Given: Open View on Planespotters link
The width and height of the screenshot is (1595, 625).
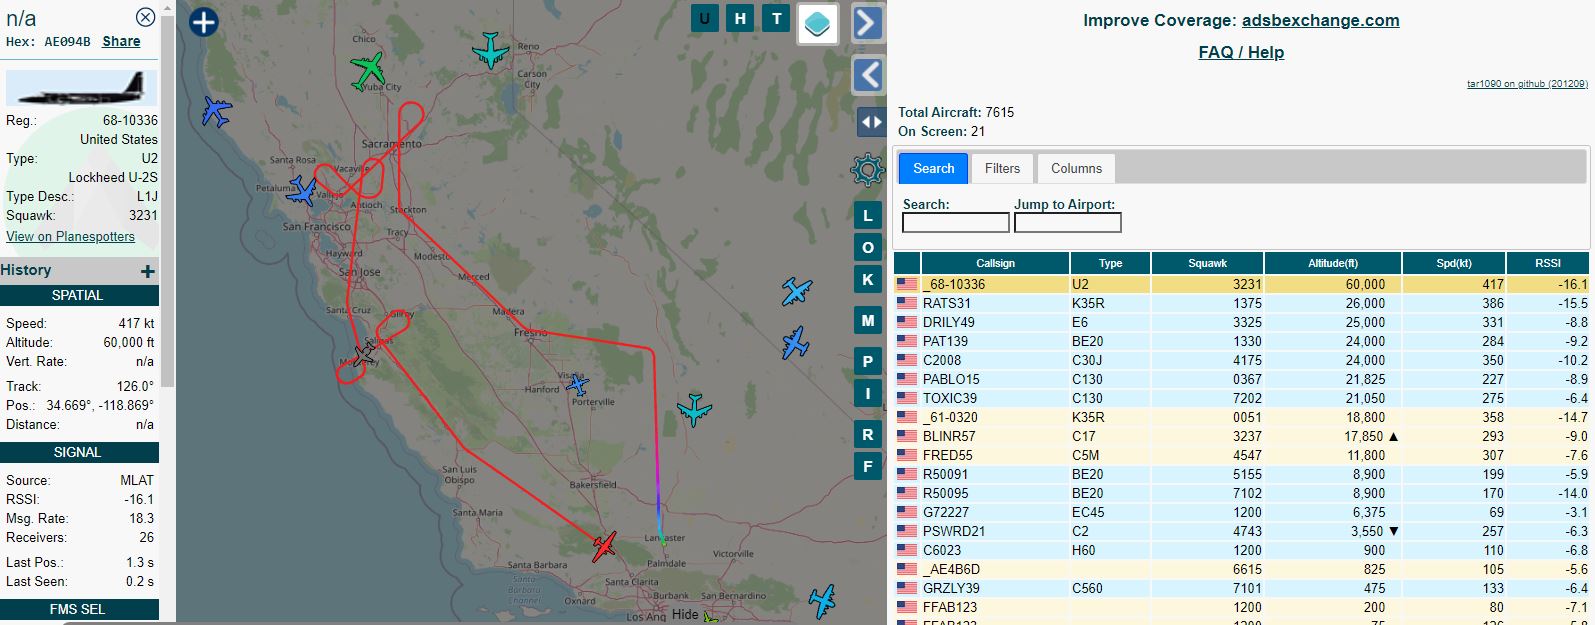Looking at the screenshot, I should click(70, 236).
